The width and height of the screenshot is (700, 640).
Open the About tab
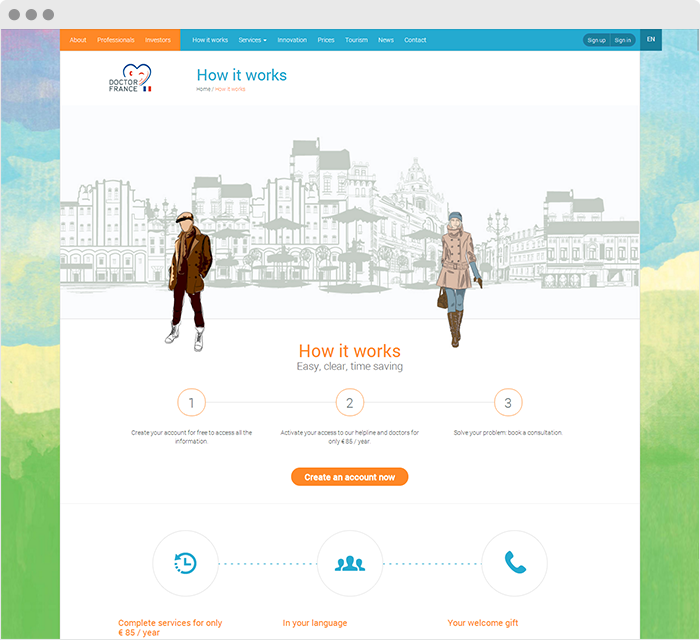(x=78, y=40)
